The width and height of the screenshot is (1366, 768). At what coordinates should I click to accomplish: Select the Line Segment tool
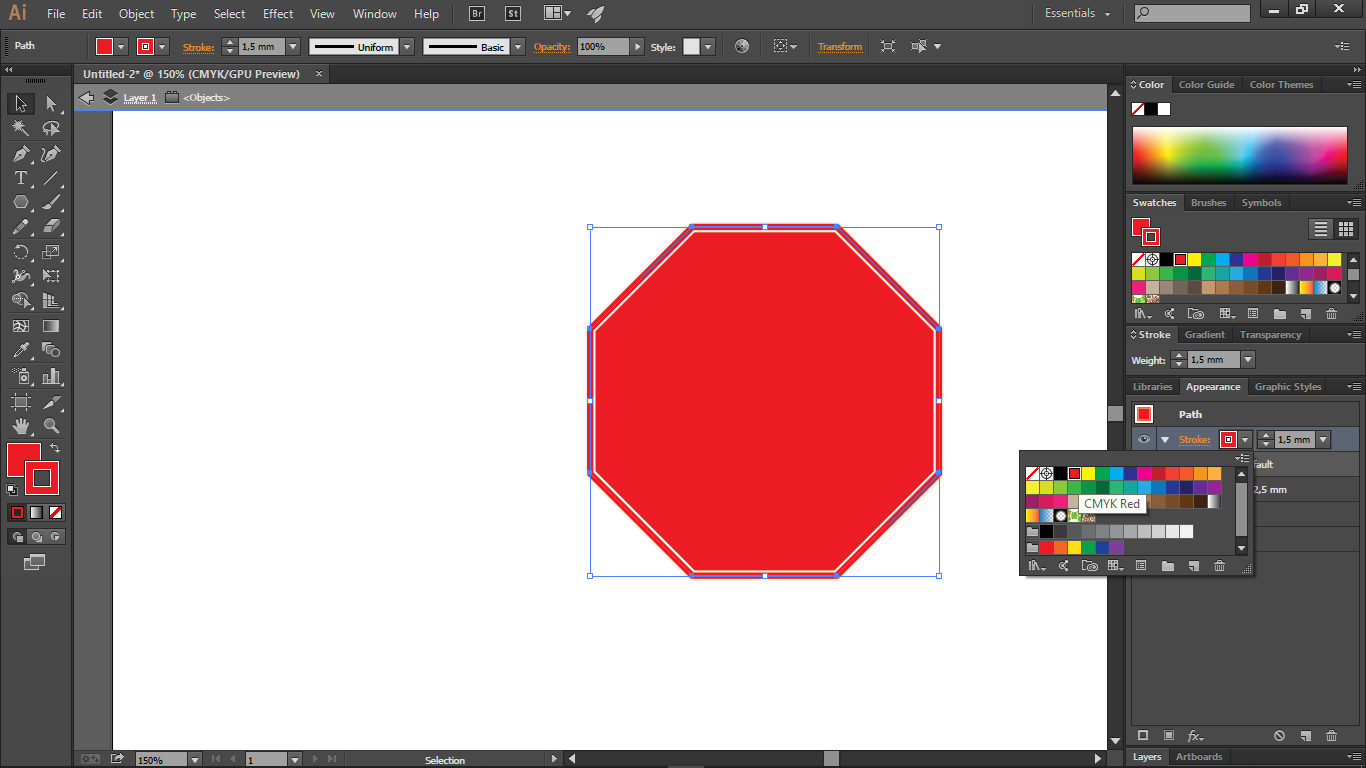click(x=51, y=178)
